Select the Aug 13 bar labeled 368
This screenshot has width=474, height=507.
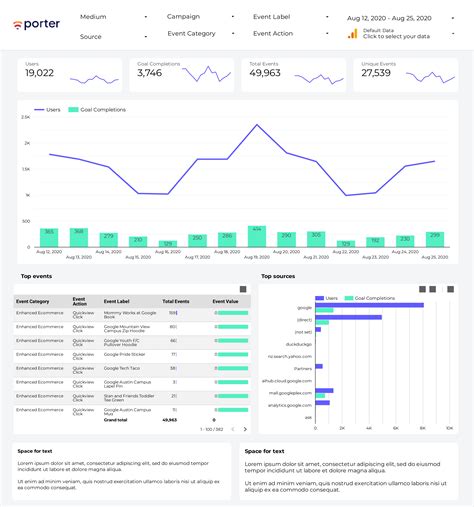coord(79,237)
